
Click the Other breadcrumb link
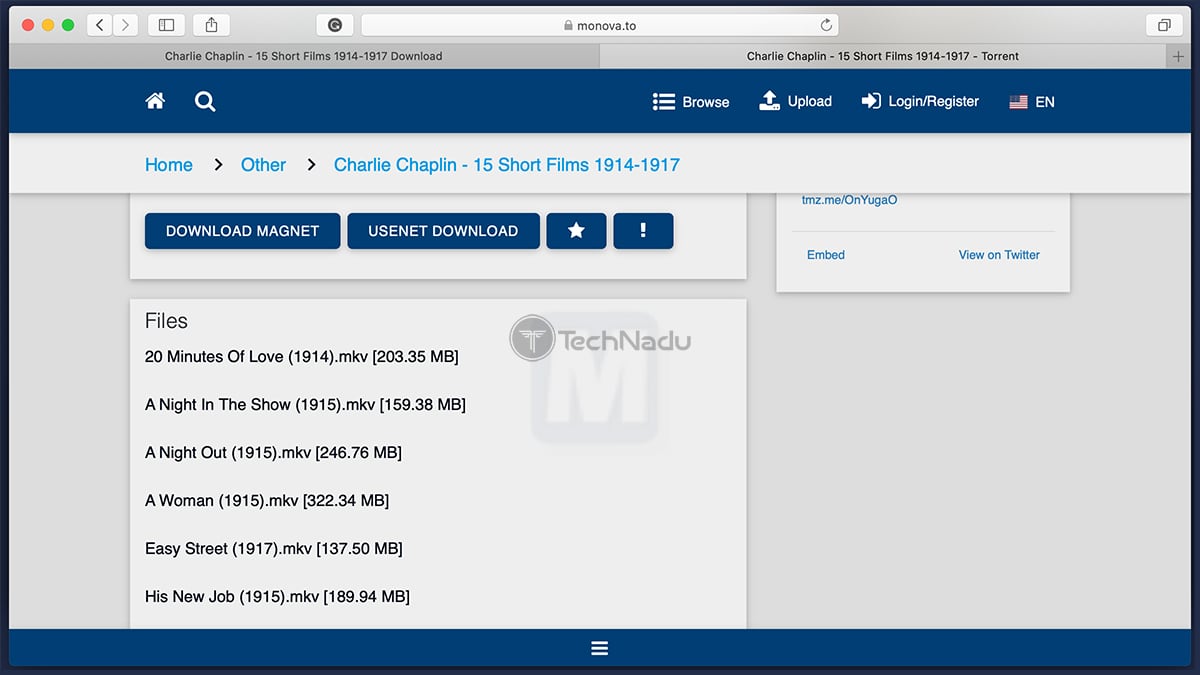click(263, 165)
